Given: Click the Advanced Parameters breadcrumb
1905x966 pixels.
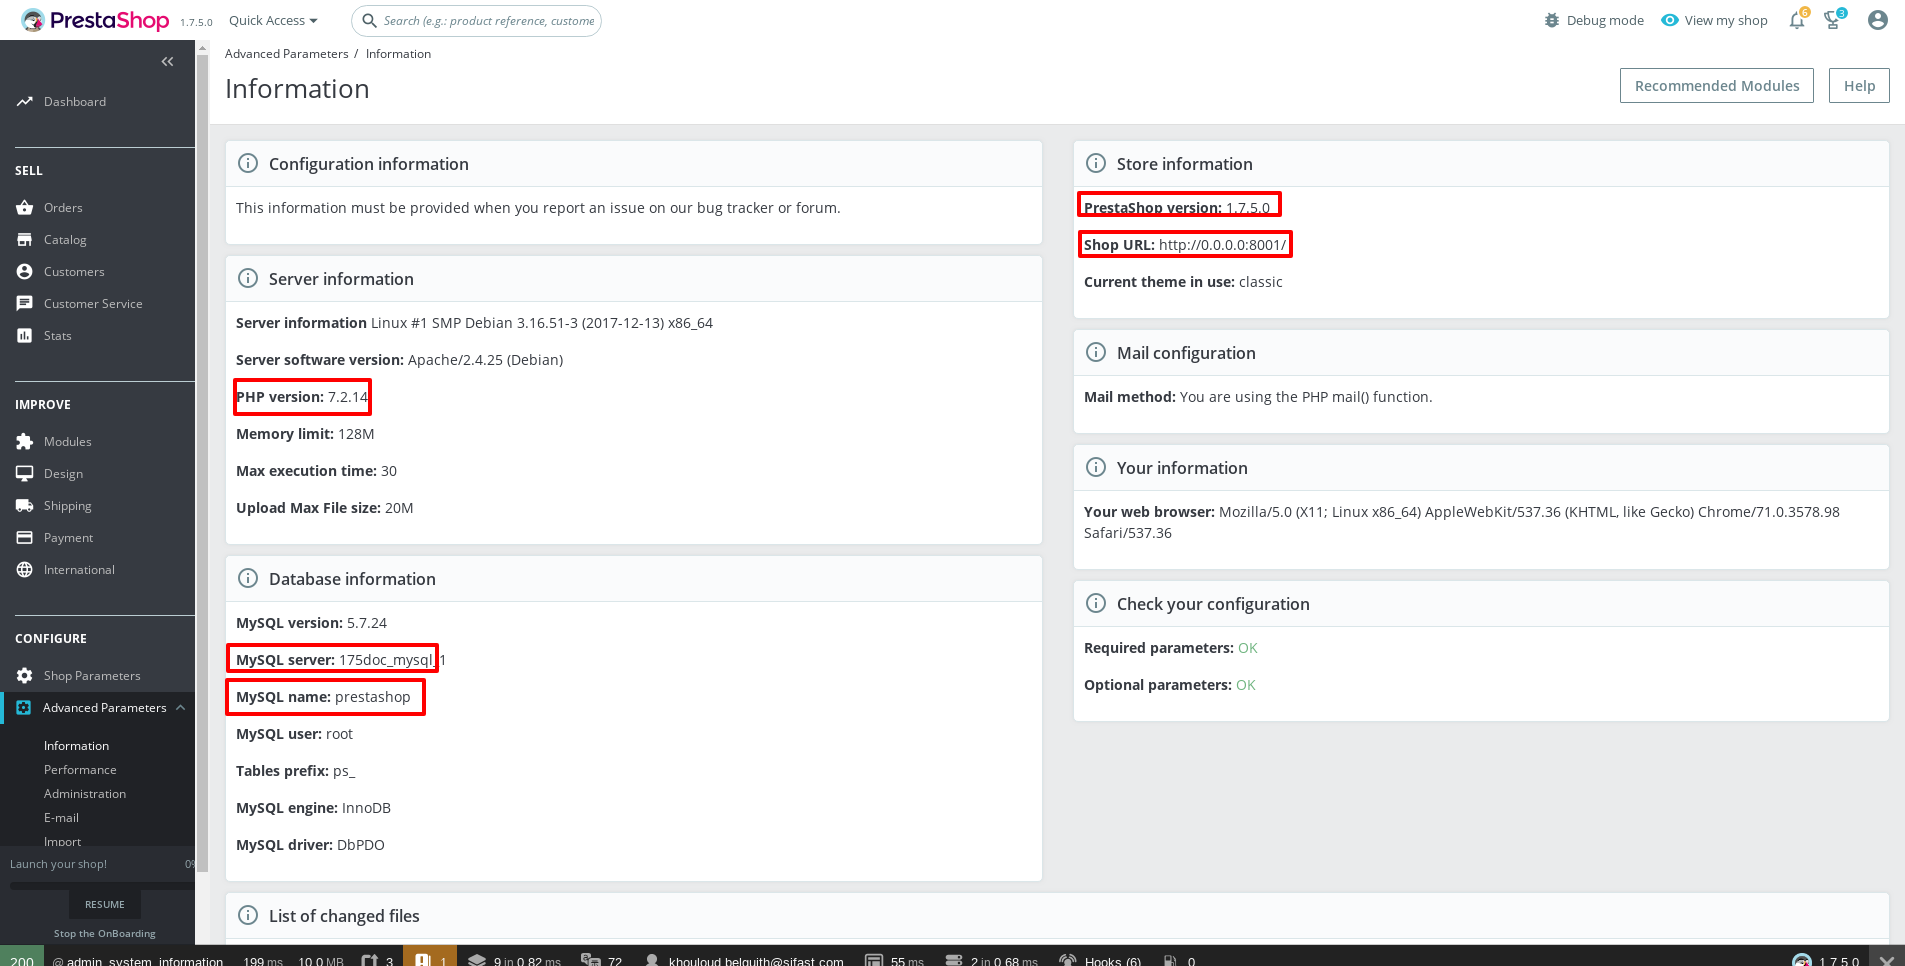Looking at the screenshot, I should pyautogui.click(x=287, y=54).
